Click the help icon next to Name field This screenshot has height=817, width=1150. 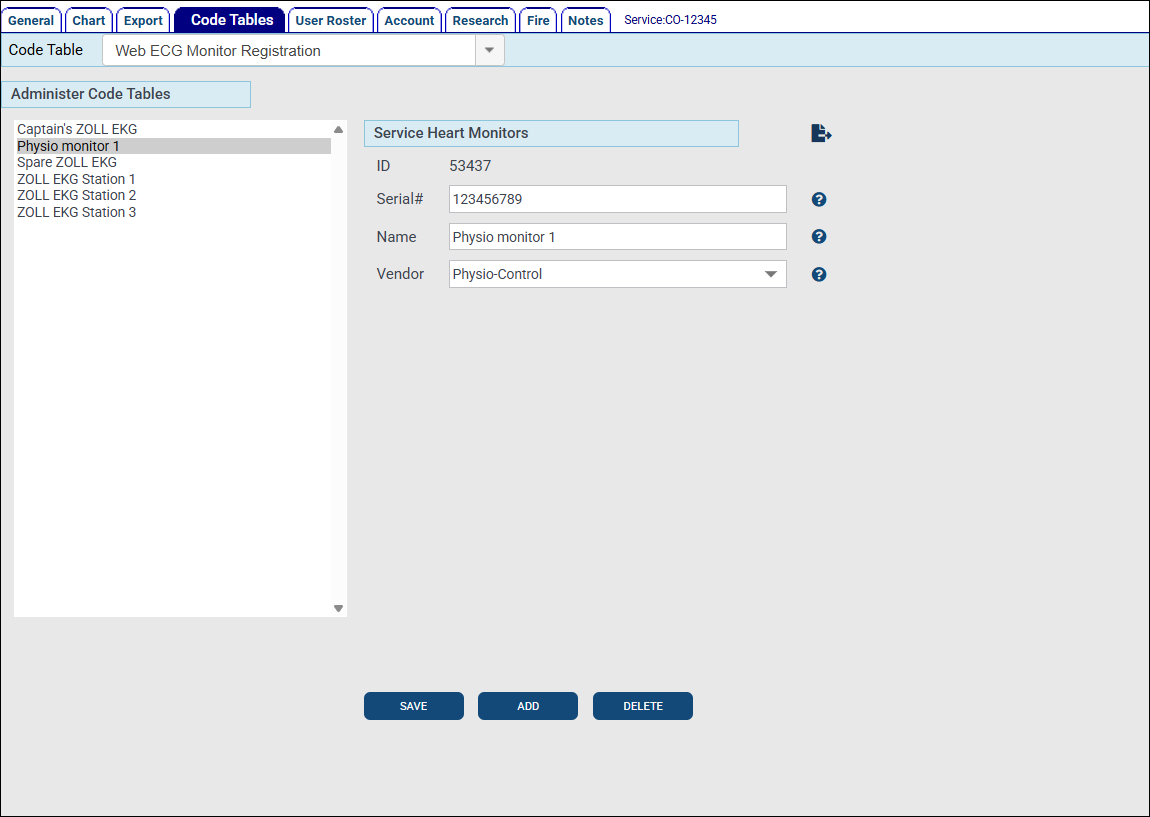coord(819,237)
